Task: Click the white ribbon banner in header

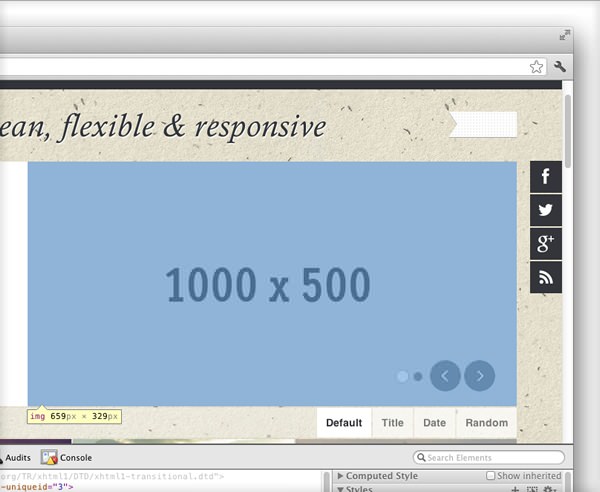Action: point(483,124)
